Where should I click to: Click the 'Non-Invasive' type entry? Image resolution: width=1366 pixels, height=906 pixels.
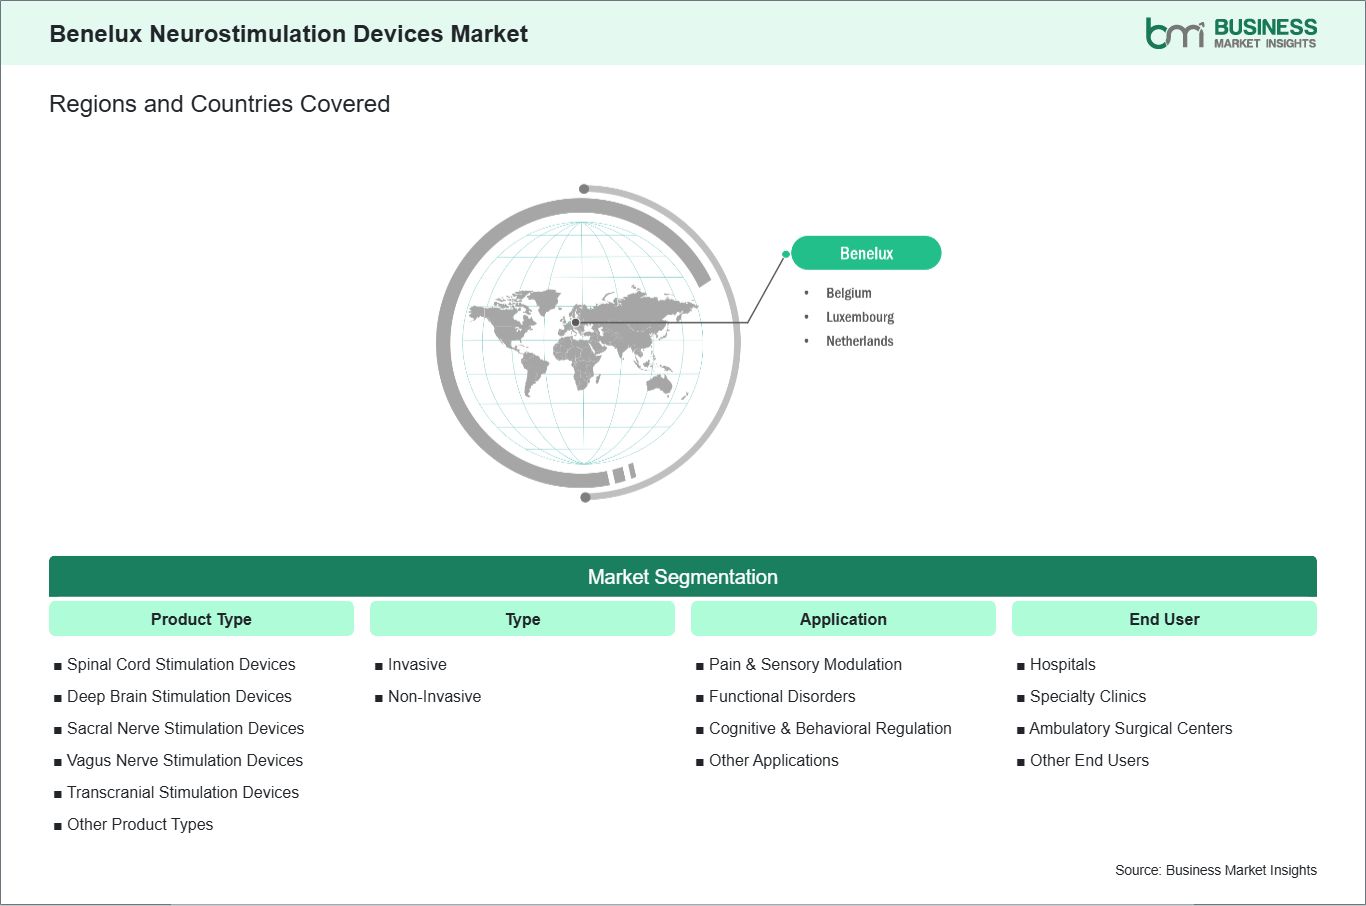pyautogui.click(x=434, y=696)
